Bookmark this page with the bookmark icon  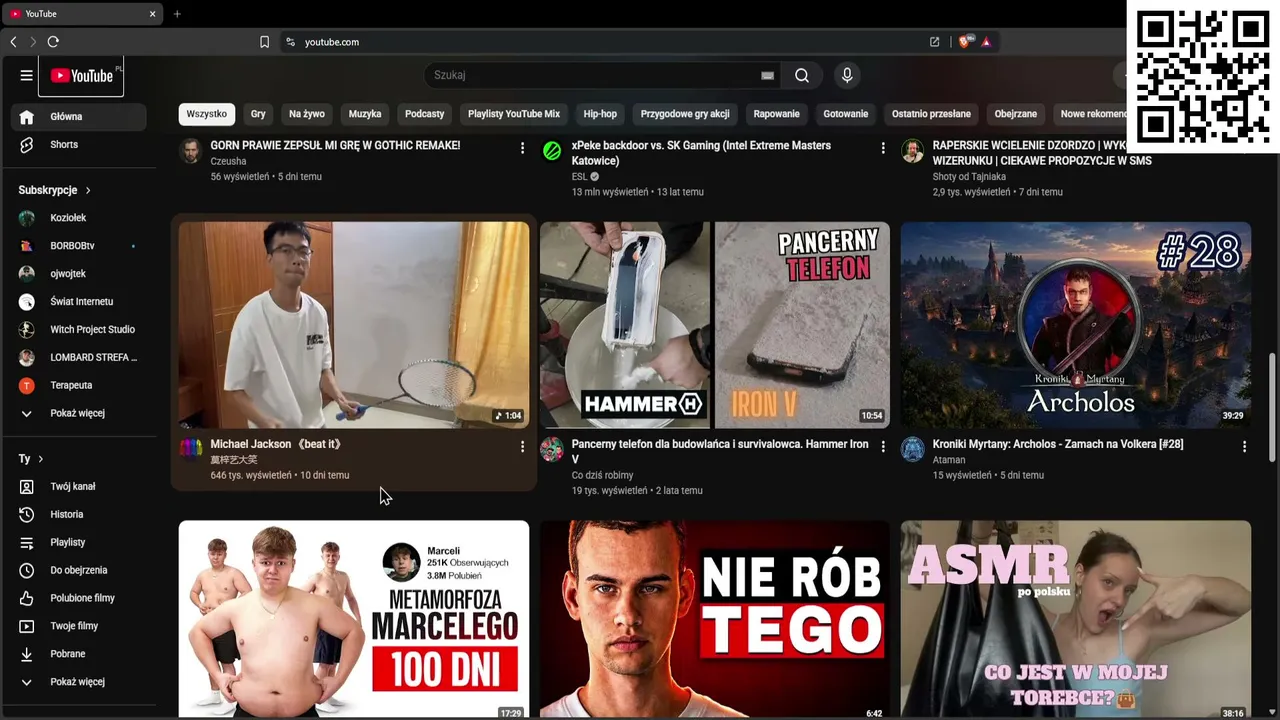[264, 42]
